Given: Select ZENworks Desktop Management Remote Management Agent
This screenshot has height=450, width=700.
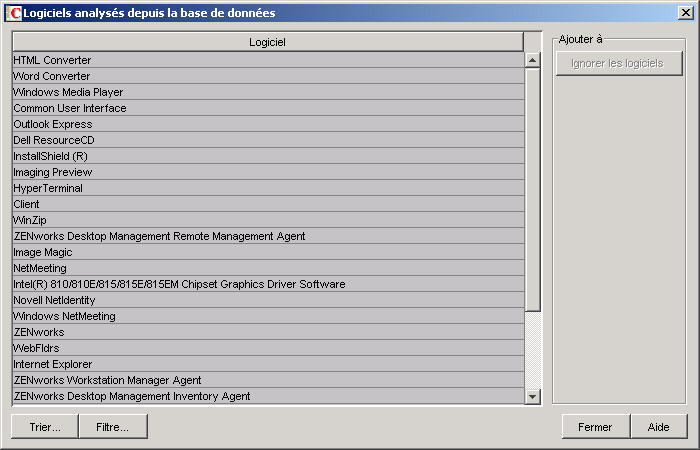Looking at the screenshot, I should [x=268, y=236].
